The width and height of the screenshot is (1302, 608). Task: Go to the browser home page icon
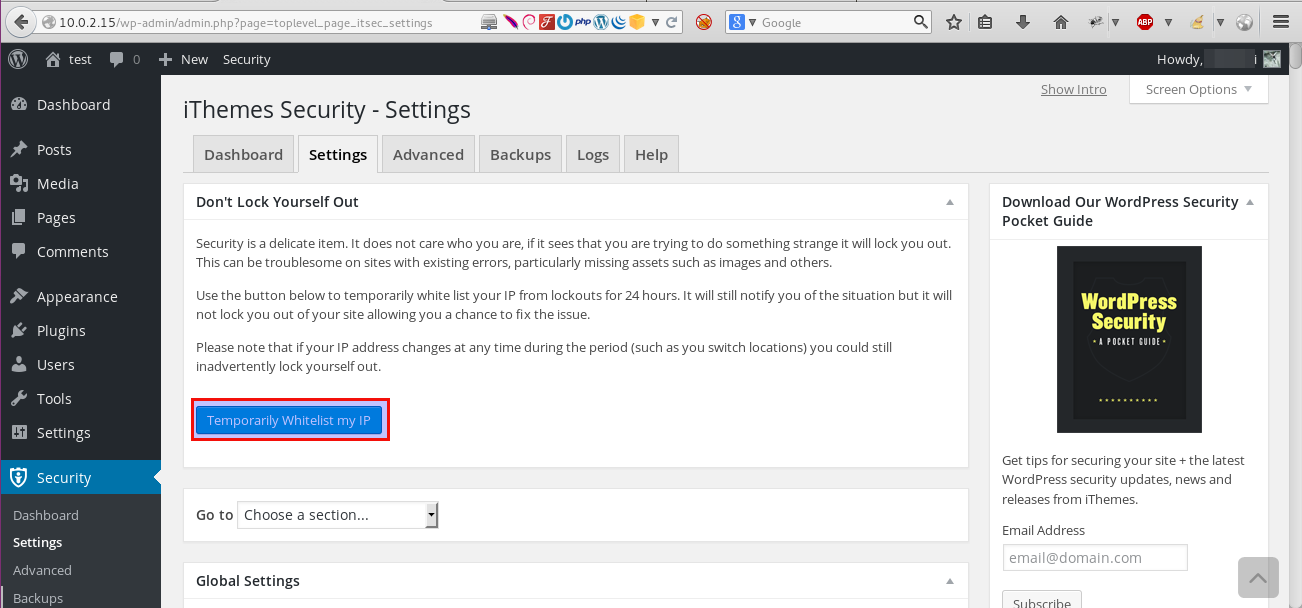[1061, 22]
